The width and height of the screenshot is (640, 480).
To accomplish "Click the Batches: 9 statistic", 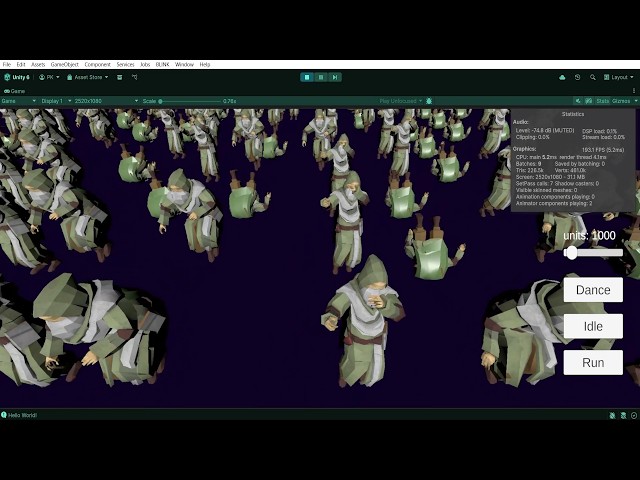I will click(529, 164).
